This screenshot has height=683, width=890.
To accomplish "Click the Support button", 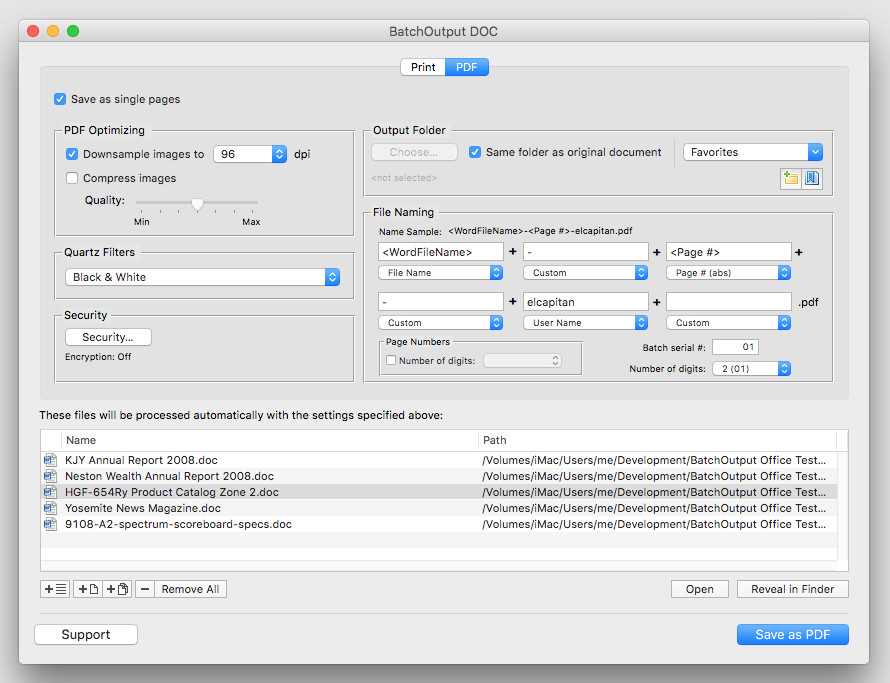I will pos(86,635).
